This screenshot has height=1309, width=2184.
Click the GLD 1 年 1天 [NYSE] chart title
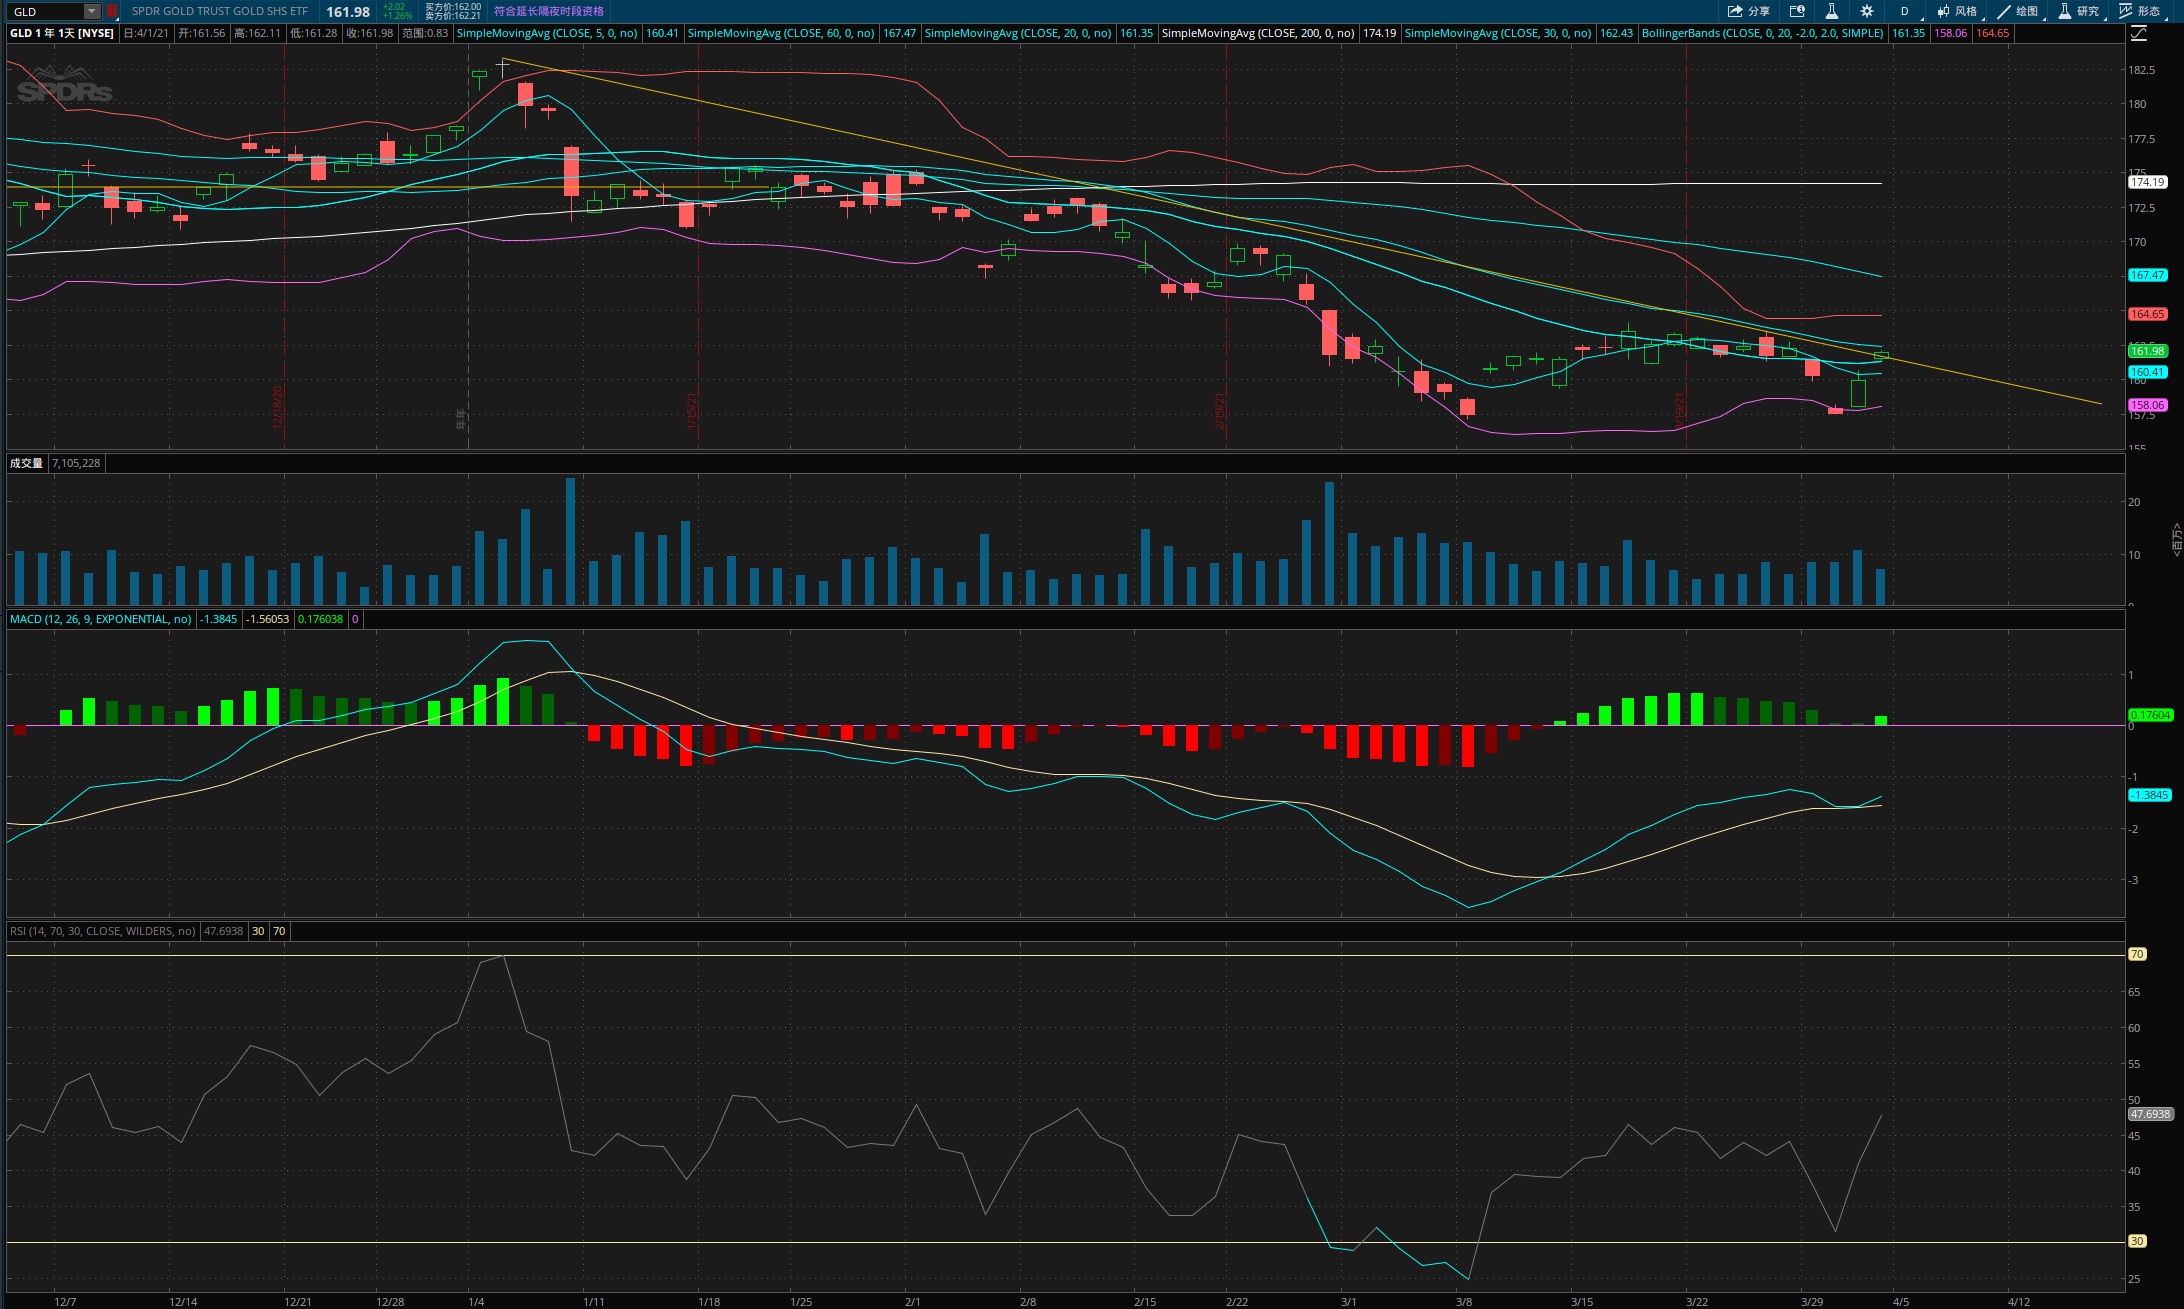62,33
